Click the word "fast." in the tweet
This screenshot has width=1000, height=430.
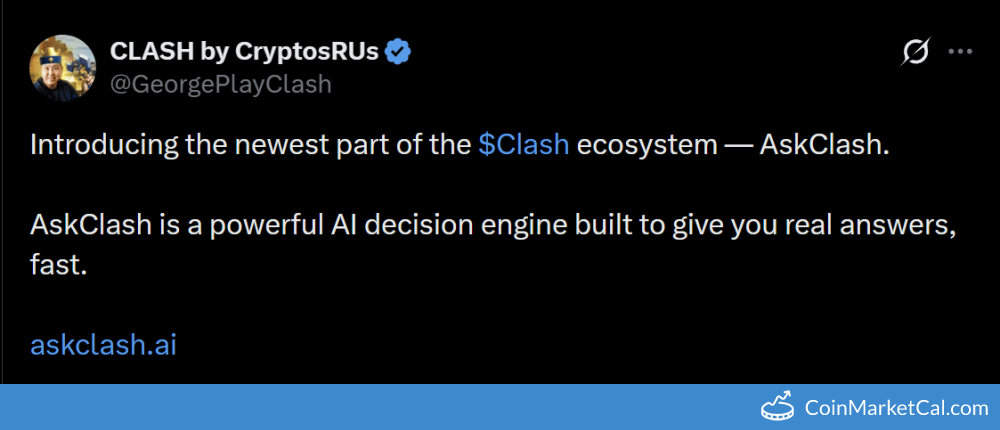pos(59,265)
